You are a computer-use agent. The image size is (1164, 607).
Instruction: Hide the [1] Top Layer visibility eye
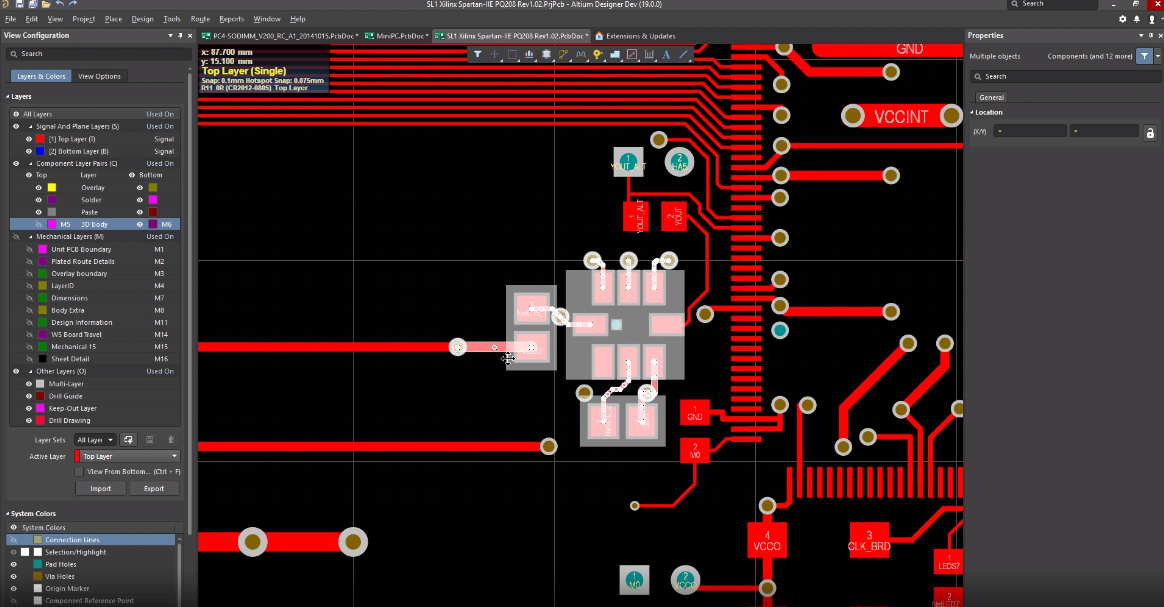tap(29, 139)
